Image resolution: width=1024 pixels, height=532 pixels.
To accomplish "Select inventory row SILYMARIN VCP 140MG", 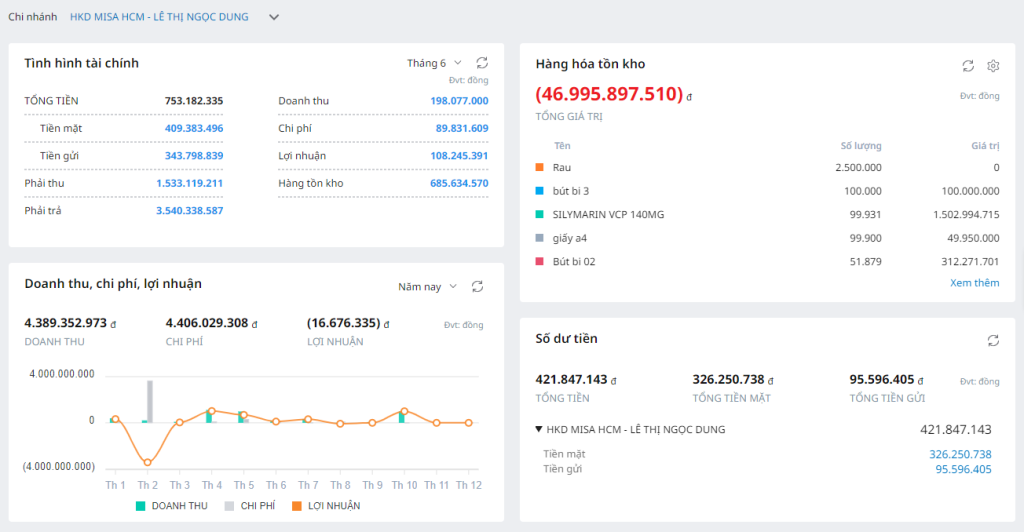I will 767,215.
